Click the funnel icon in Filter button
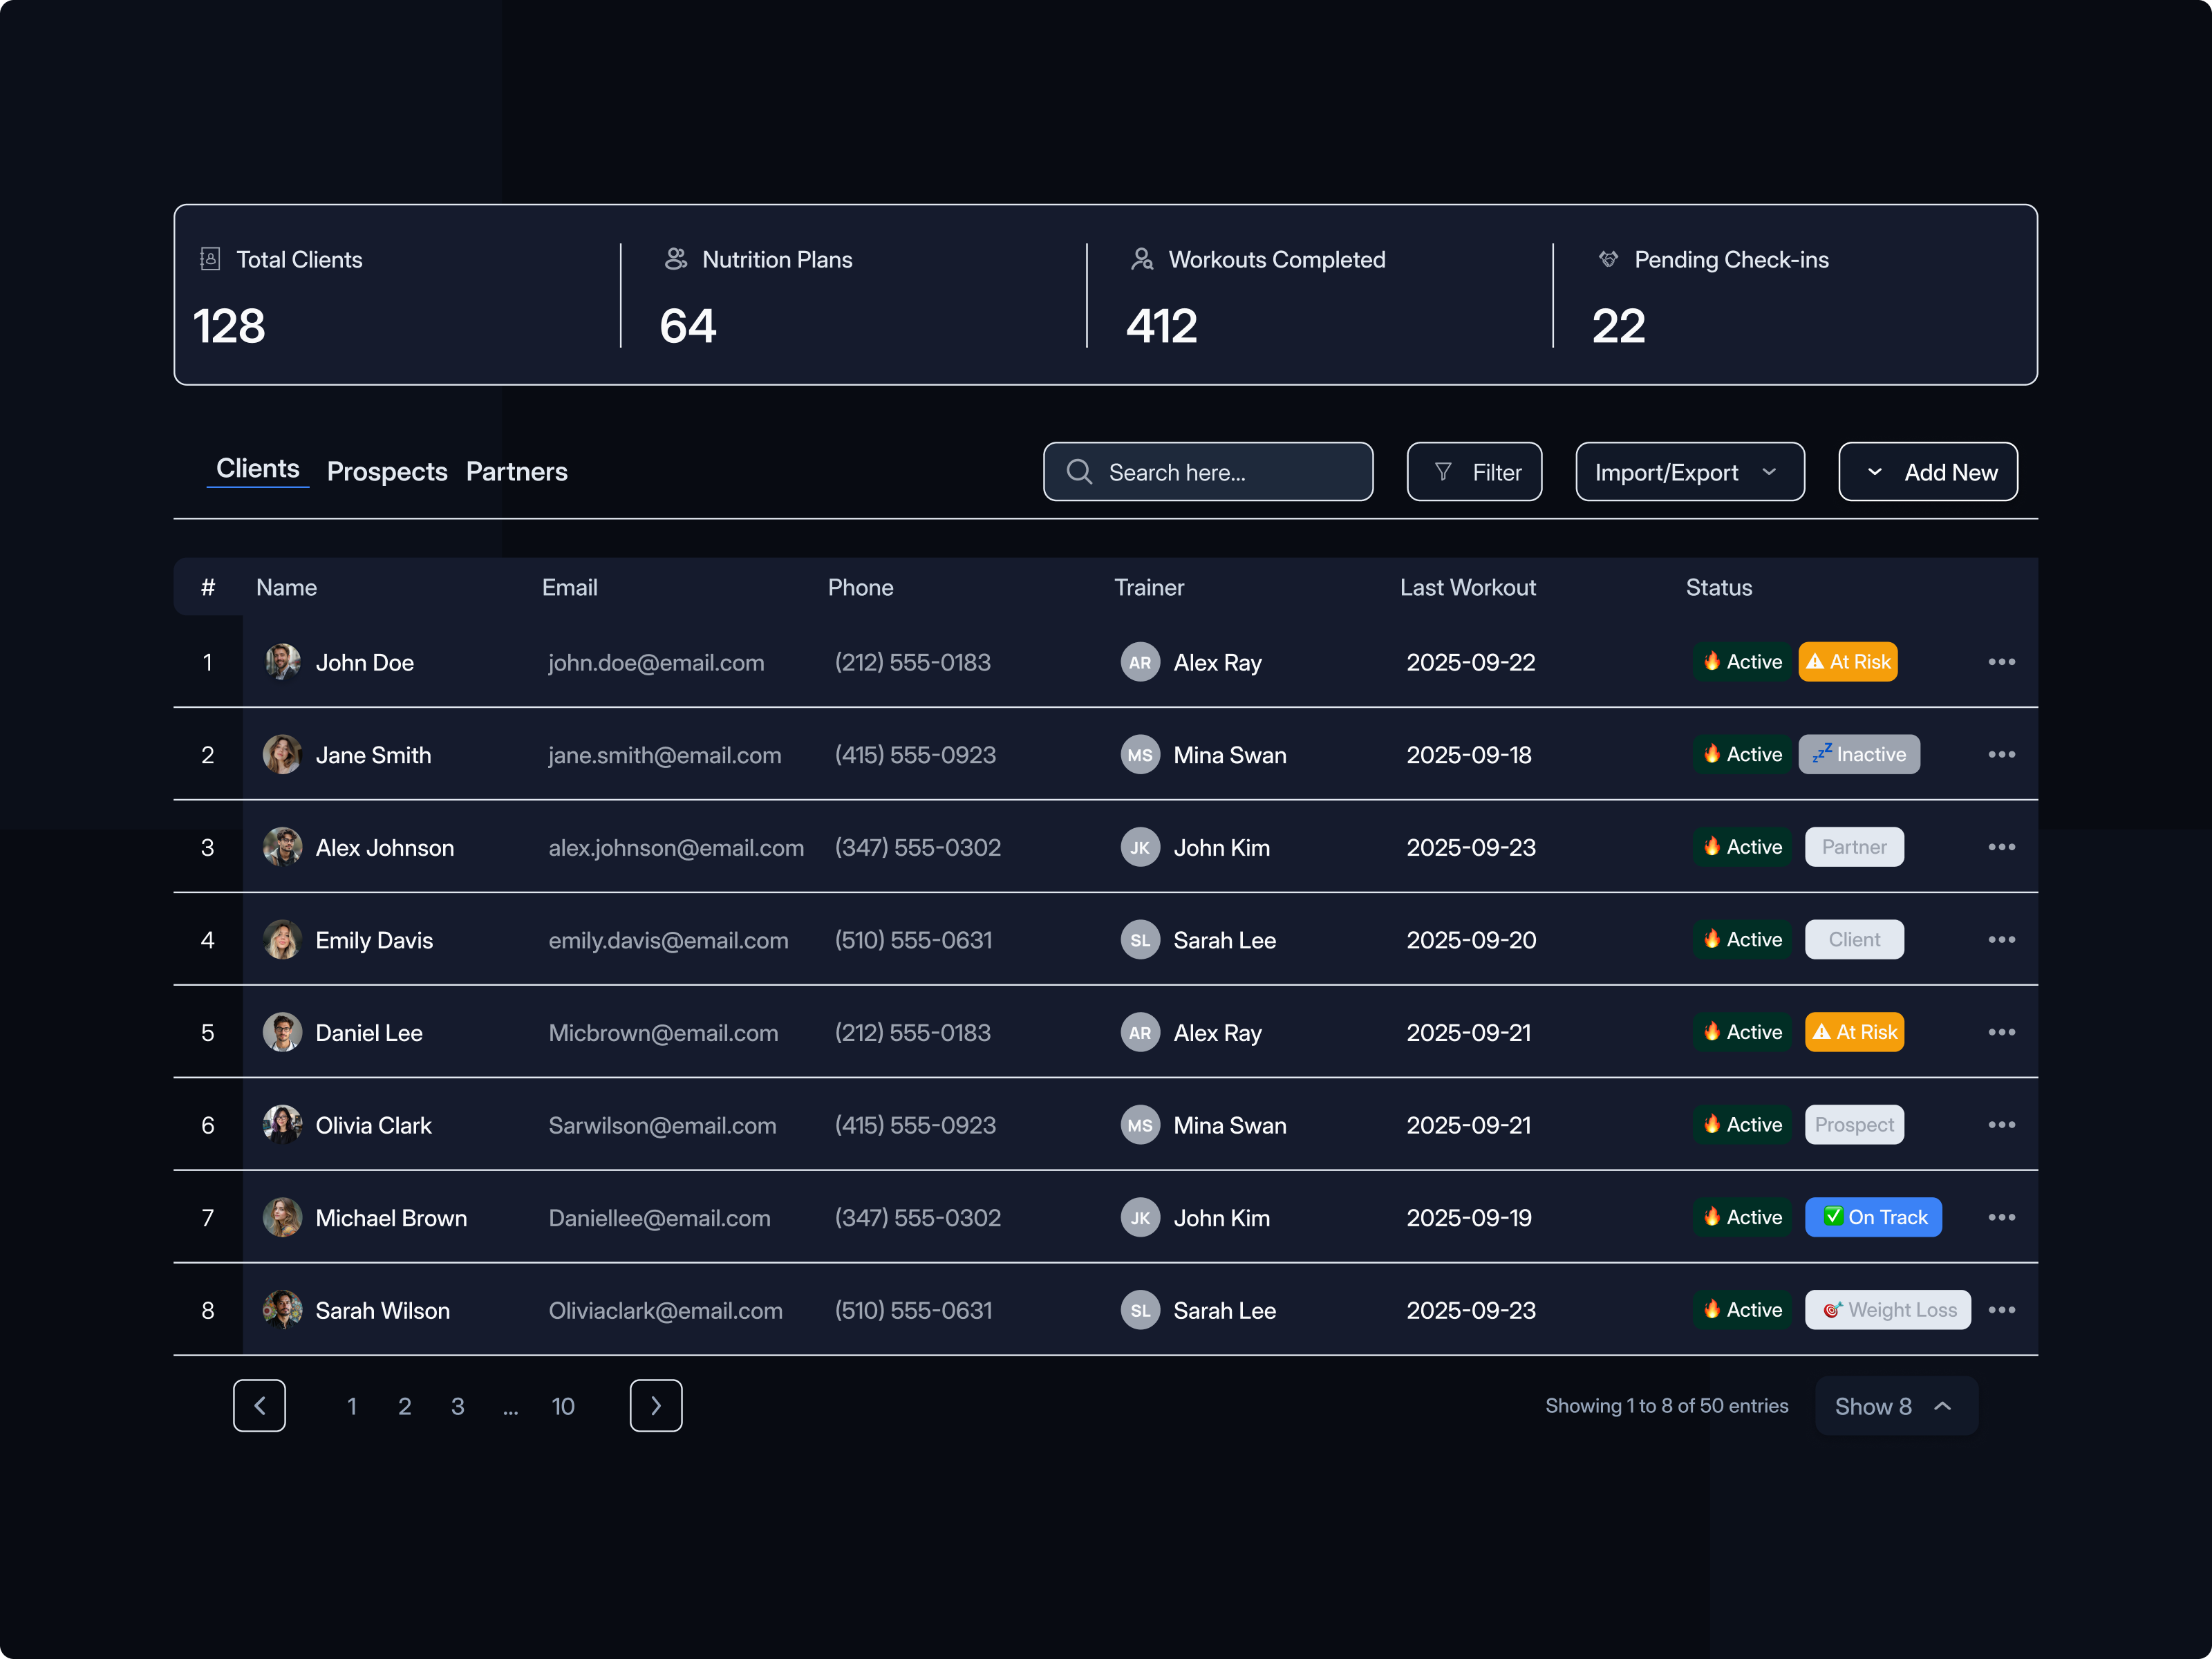Viewport: 2212px width, 1659px height. point(1444,471)
